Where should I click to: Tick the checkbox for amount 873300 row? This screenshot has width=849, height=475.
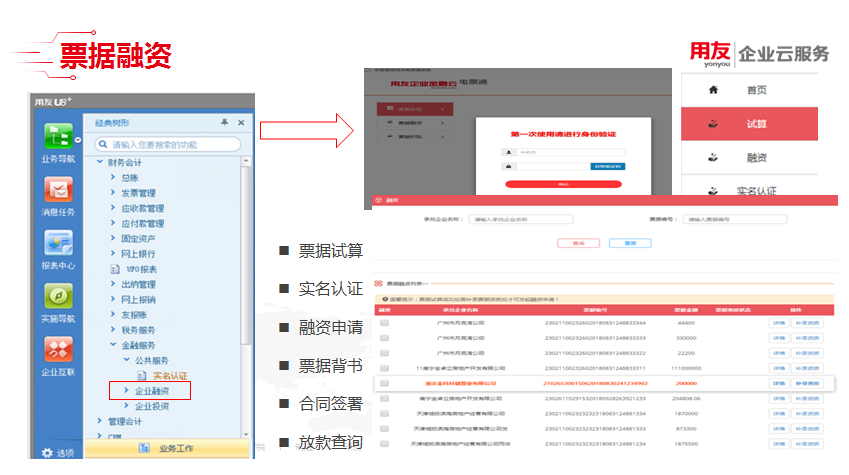point(384,429)
